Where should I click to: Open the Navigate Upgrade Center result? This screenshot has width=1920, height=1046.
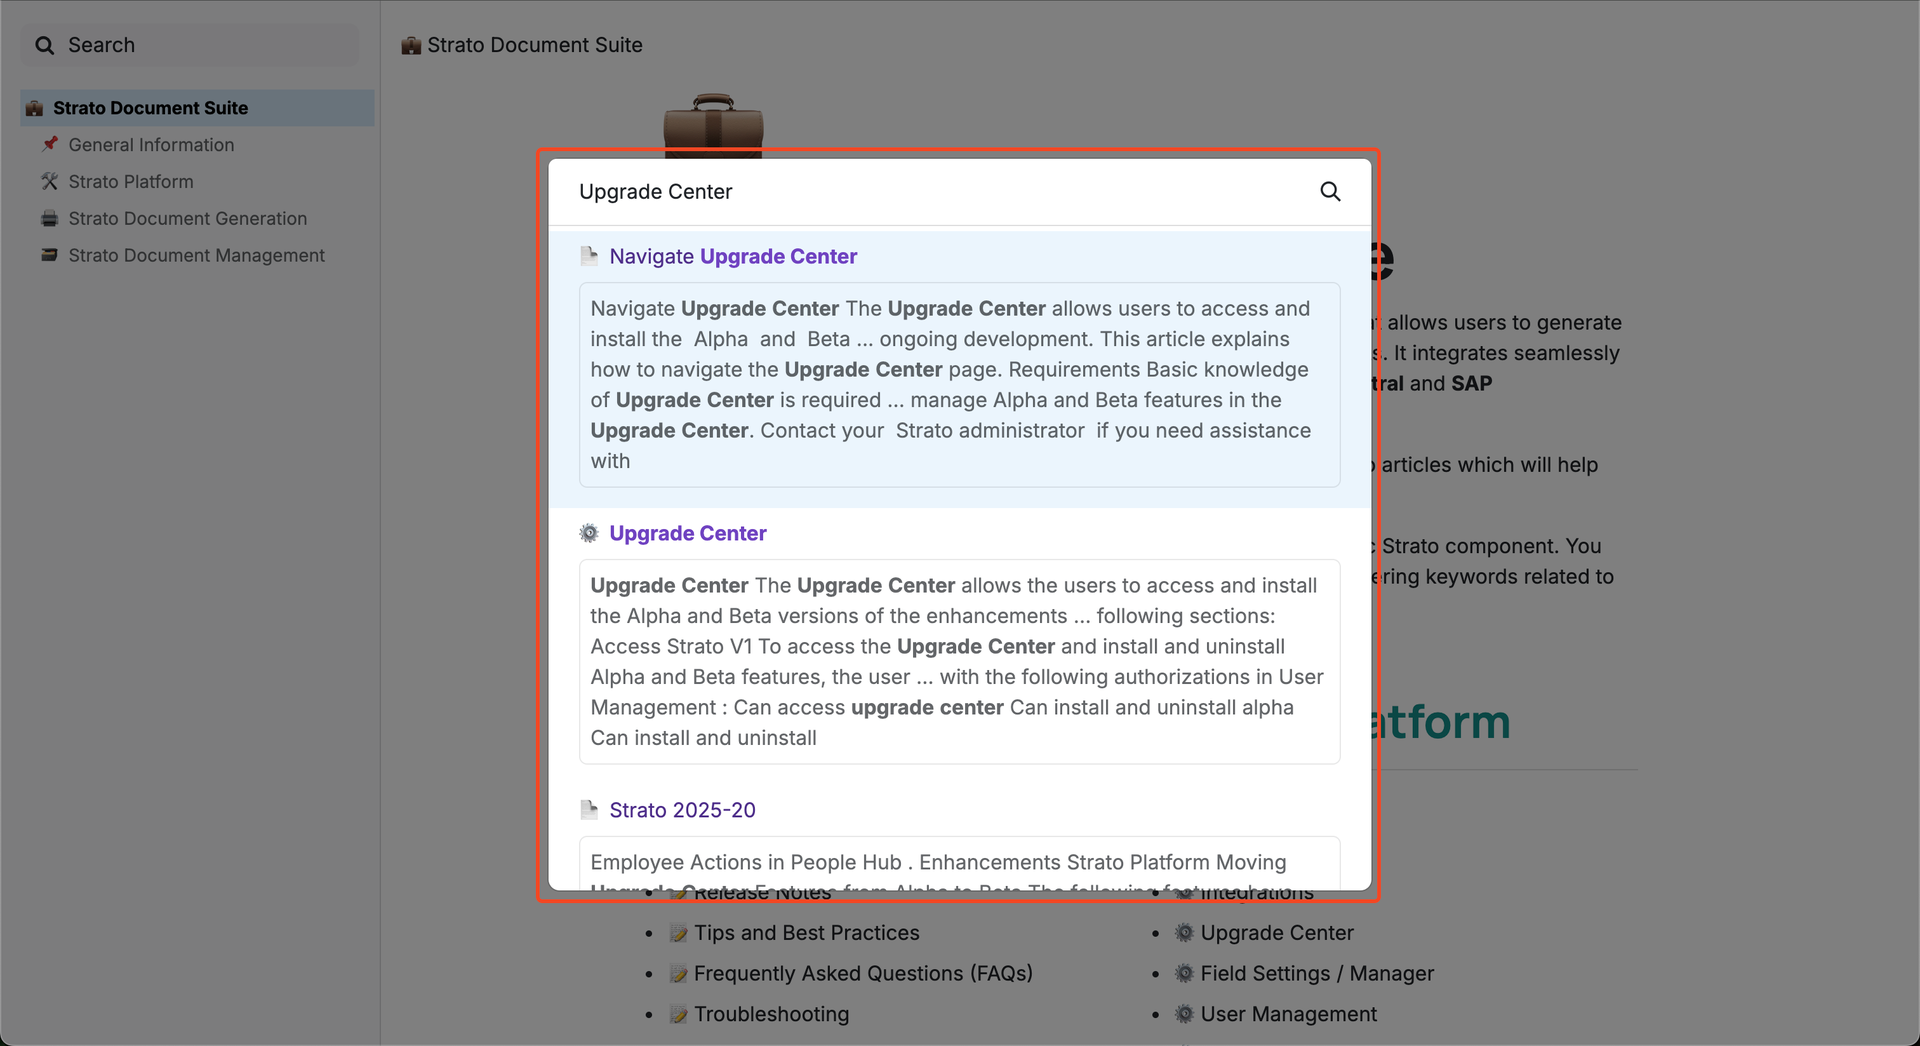733,257
